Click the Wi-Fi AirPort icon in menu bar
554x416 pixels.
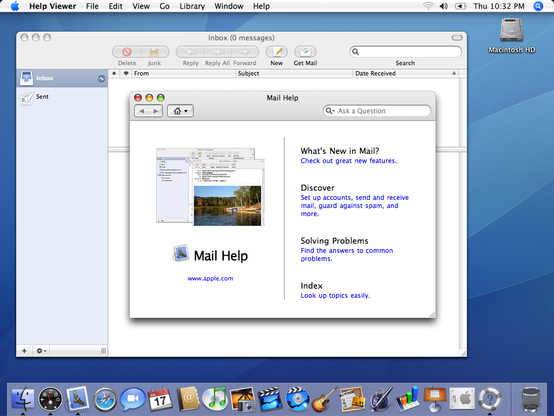pos(428,6)
